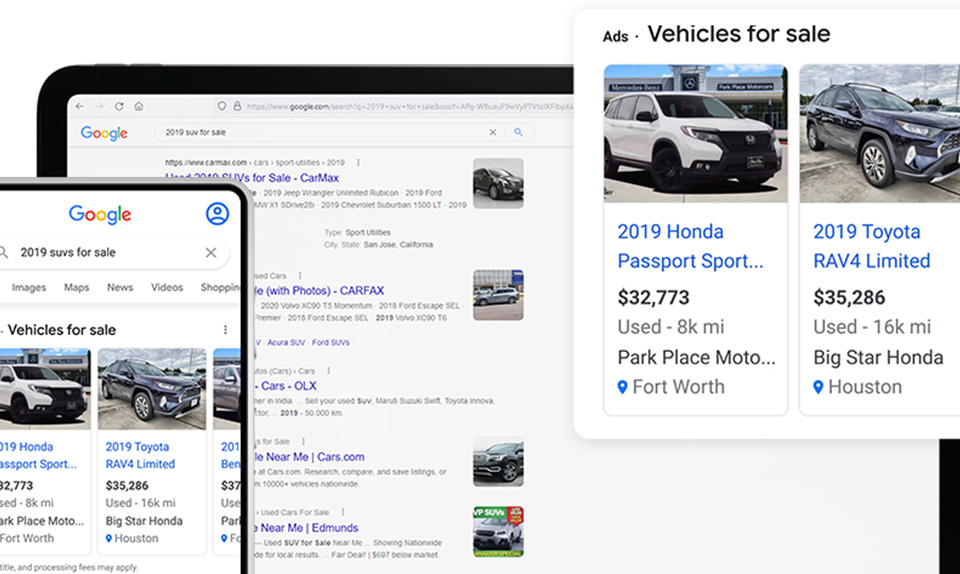
Task: Click the Cars.com result thumbnail
Action: coord(498,461)
